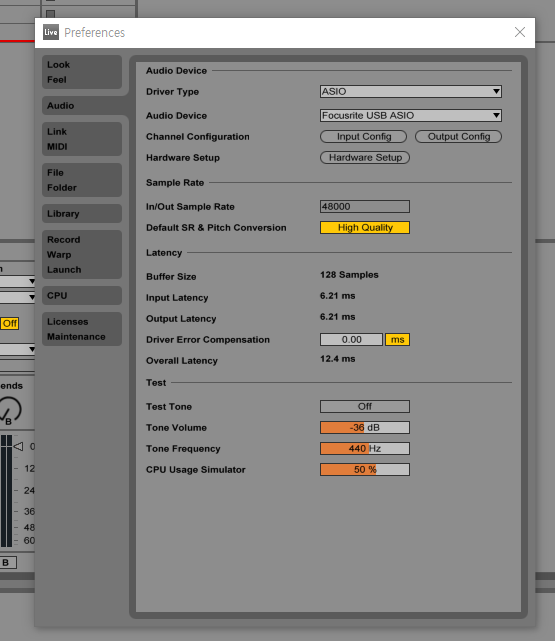Toggle the Test Tone Off button
This screenshot has width=555, height=641.
click(365, 406)
